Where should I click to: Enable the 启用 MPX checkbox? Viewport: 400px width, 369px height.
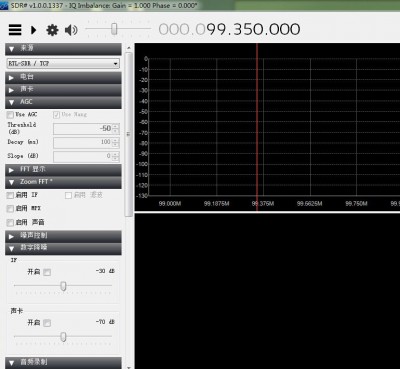[x=10, y=209]
